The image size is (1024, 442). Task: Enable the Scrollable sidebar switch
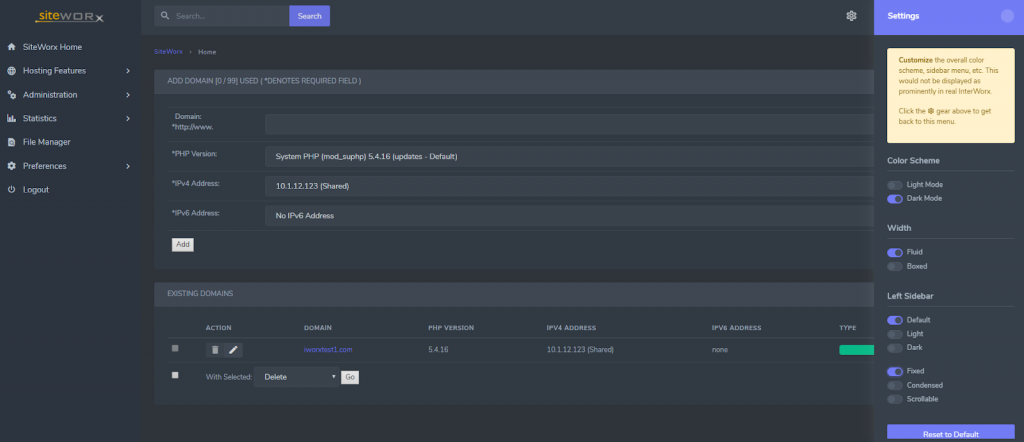point(895,399)
